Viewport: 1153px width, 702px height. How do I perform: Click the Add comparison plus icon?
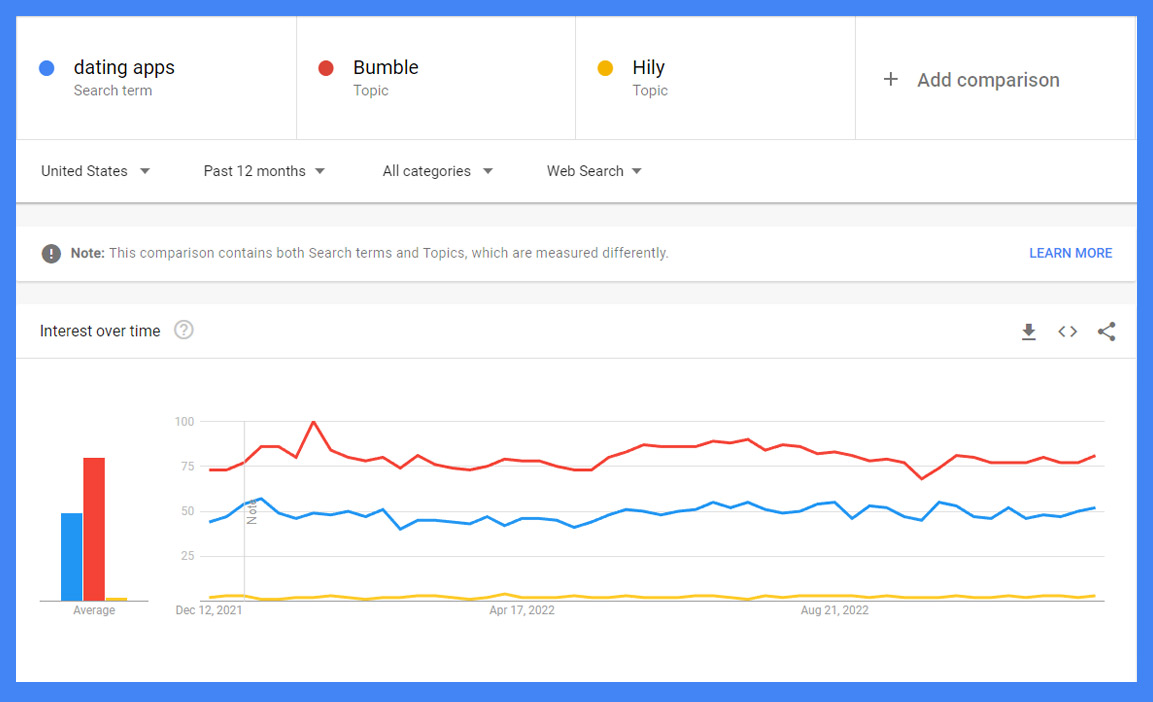[891, 79]
